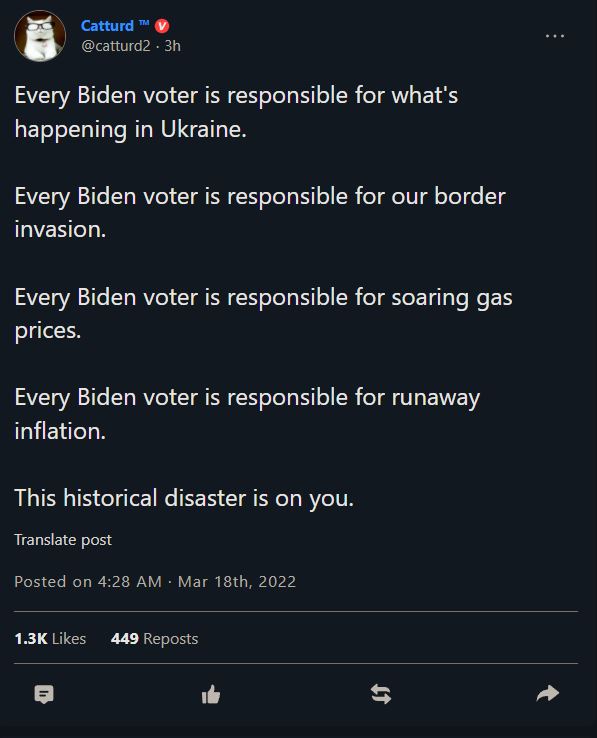View the 1.3K Likes list
Viewport: 597px width, 738px height.
50,639
